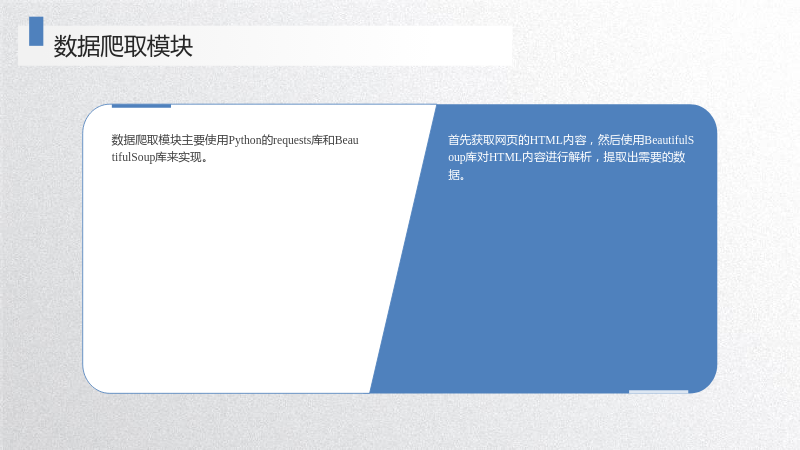The width and height of the screenshot is (800, 450).
Task: Select the slide title 数据爬取模块
Action: (123, 46)
